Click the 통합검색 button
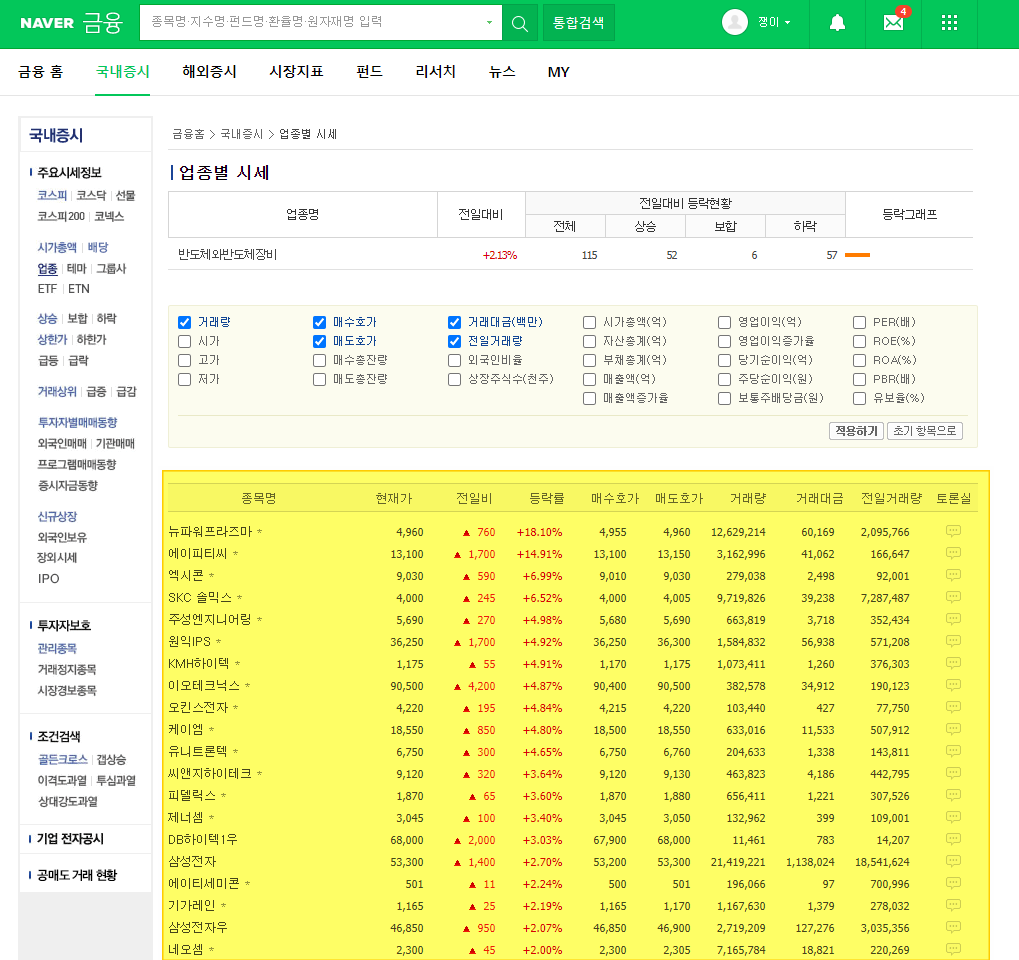 578,23
